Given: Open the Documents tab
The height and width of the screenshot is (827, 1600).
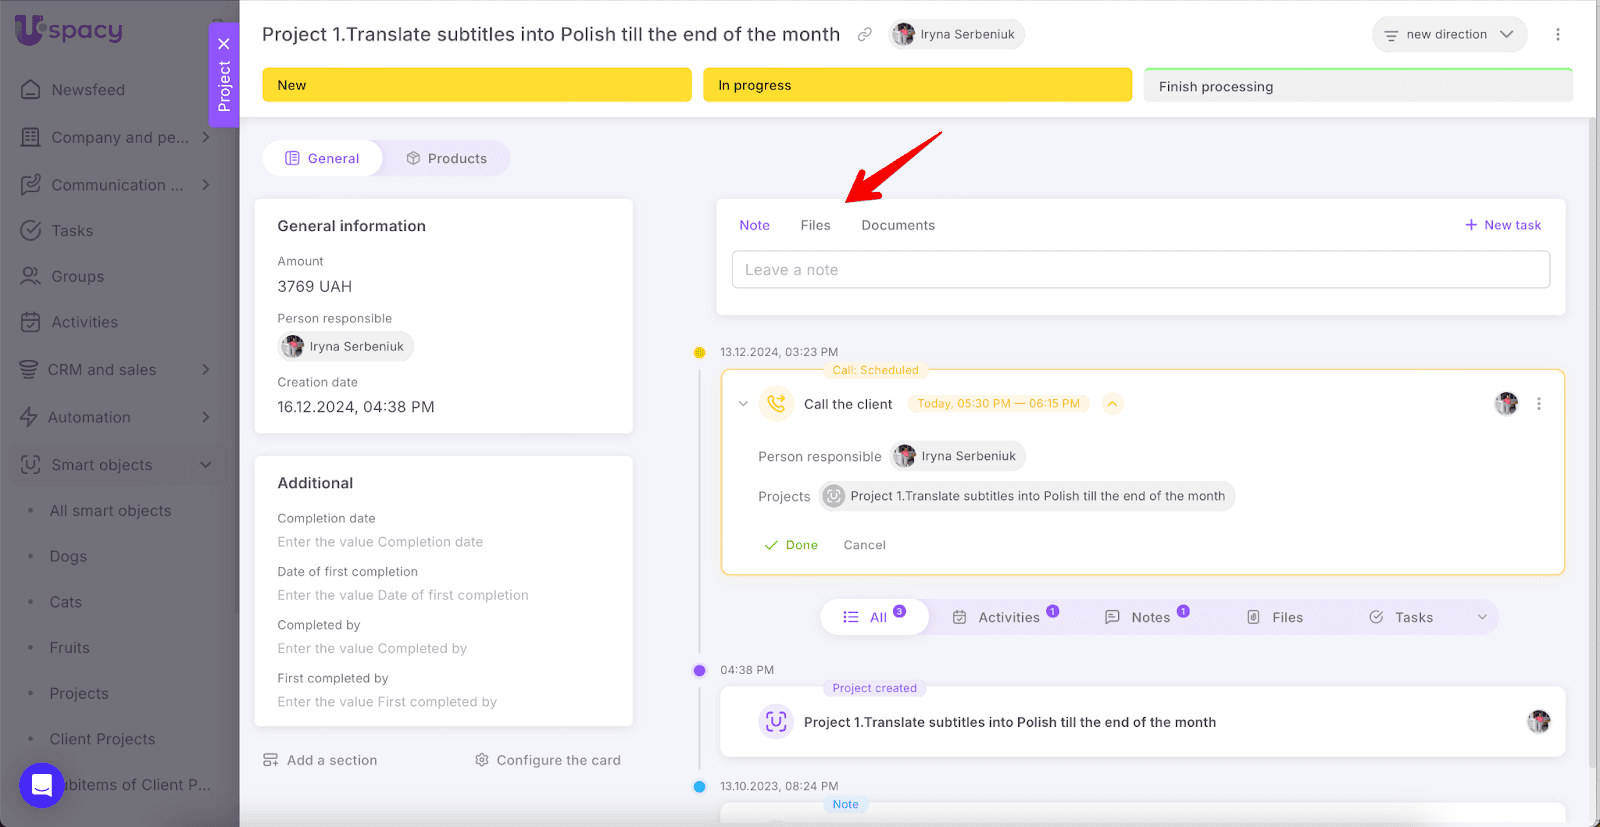Looking at the screenshot, I should (x=897, y=225).
